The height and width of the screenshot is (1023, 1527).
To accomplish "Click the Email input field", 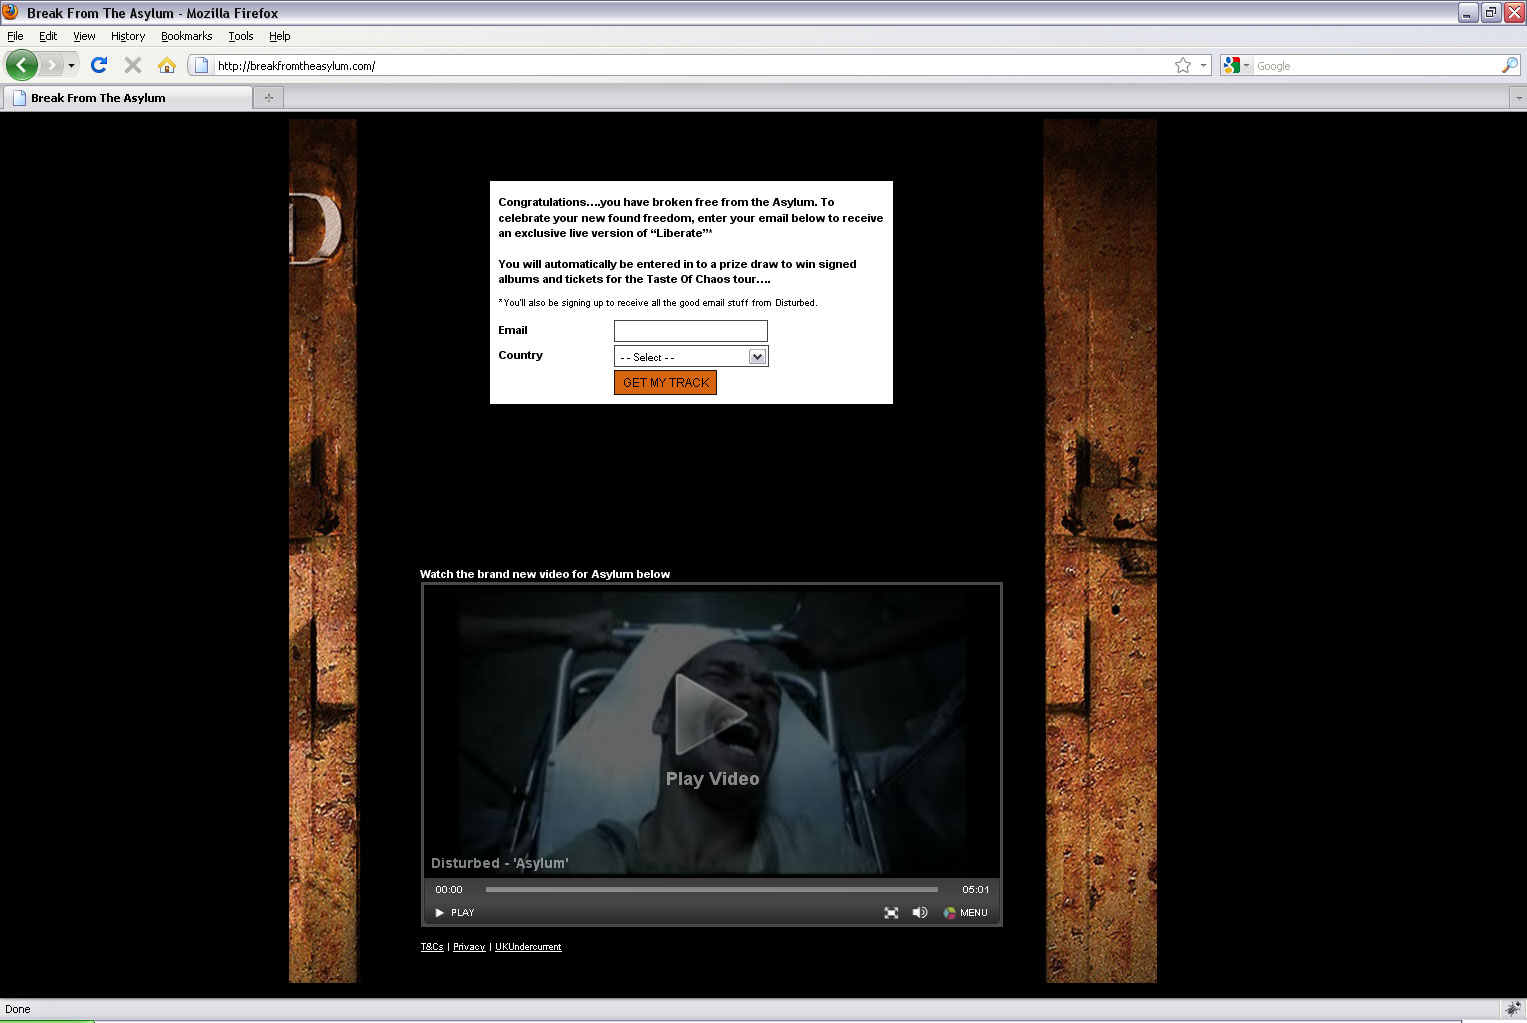I will click(x=691, y=331).
